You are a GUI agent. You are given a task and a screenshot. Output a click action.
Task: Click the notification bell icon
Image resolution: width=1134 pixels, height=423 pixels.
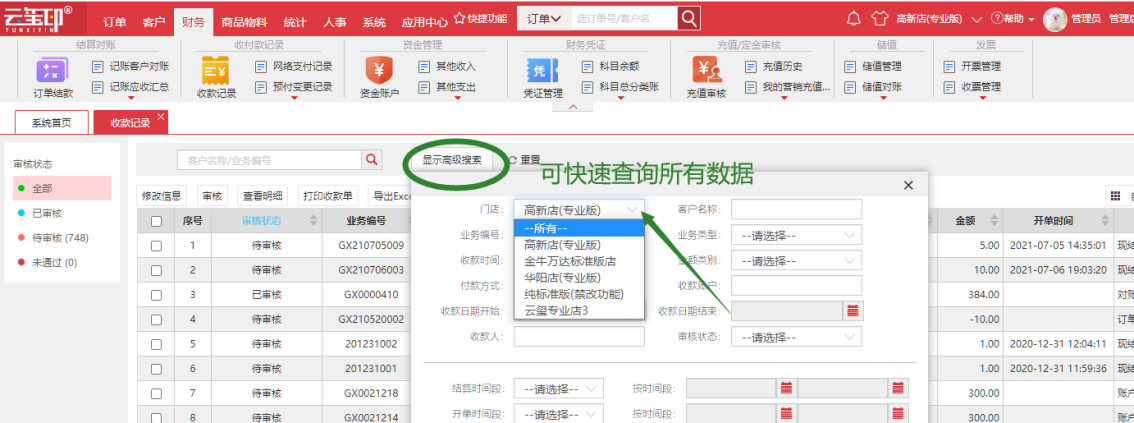[x=854, y=18]
